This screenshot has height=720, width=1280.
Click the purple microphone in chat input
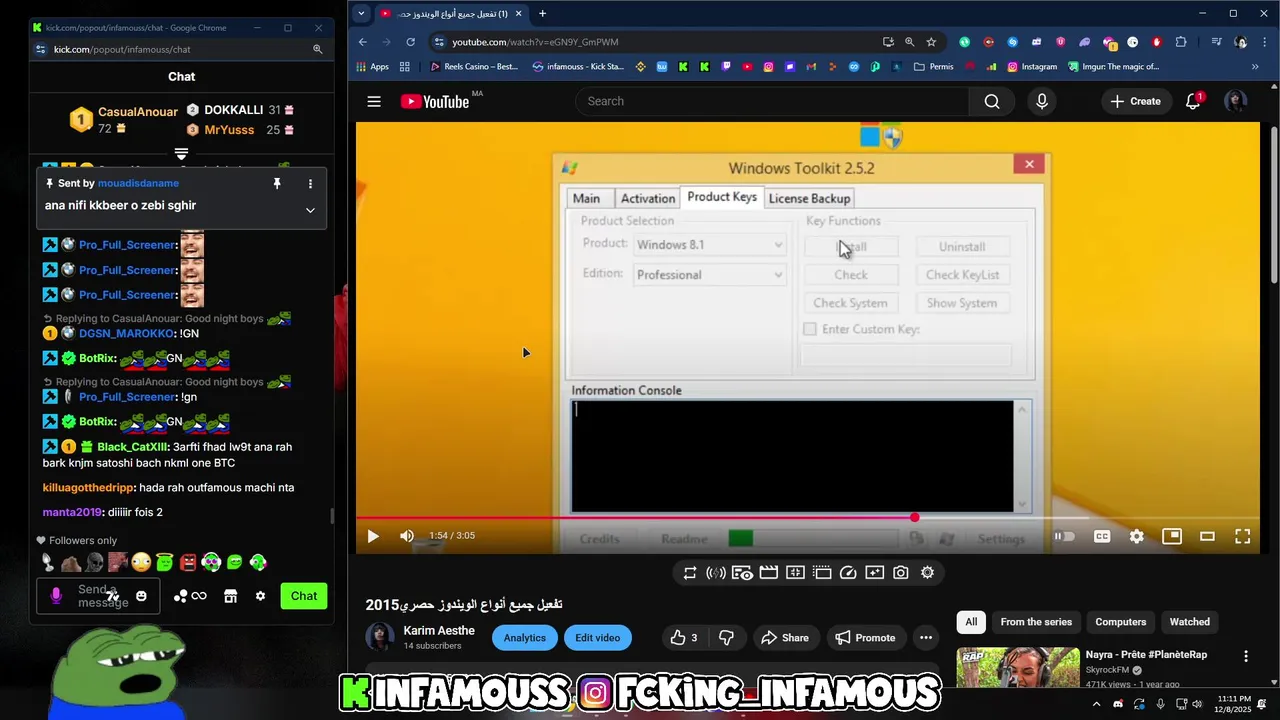56,596
